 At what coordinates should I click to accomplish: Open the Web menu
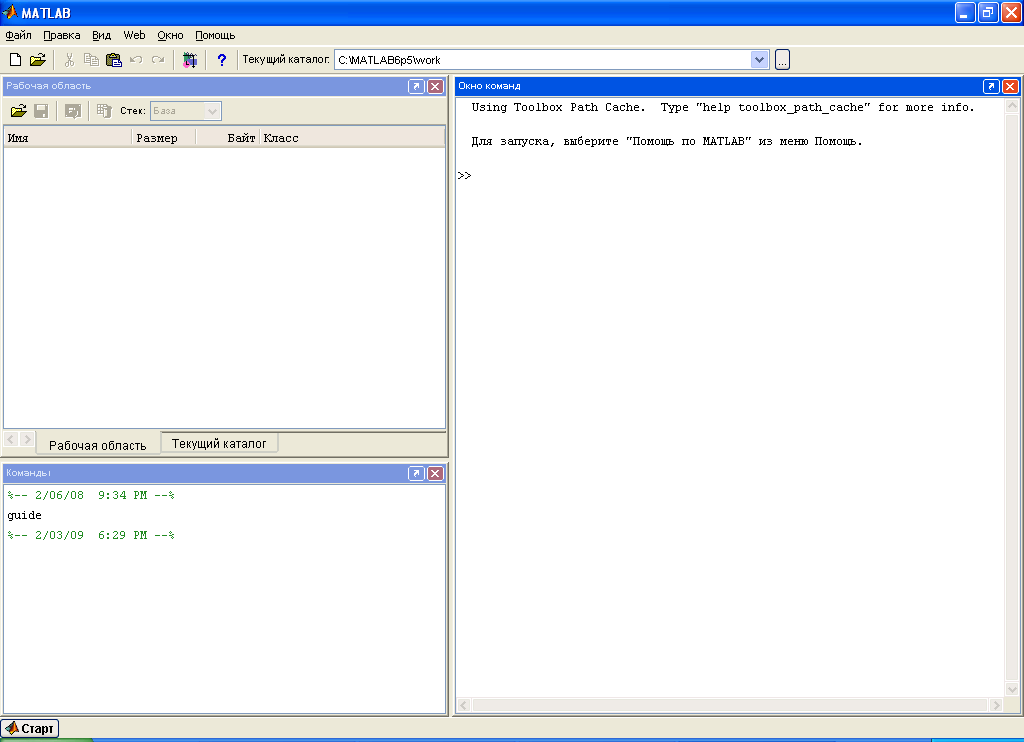coord(134,35)
